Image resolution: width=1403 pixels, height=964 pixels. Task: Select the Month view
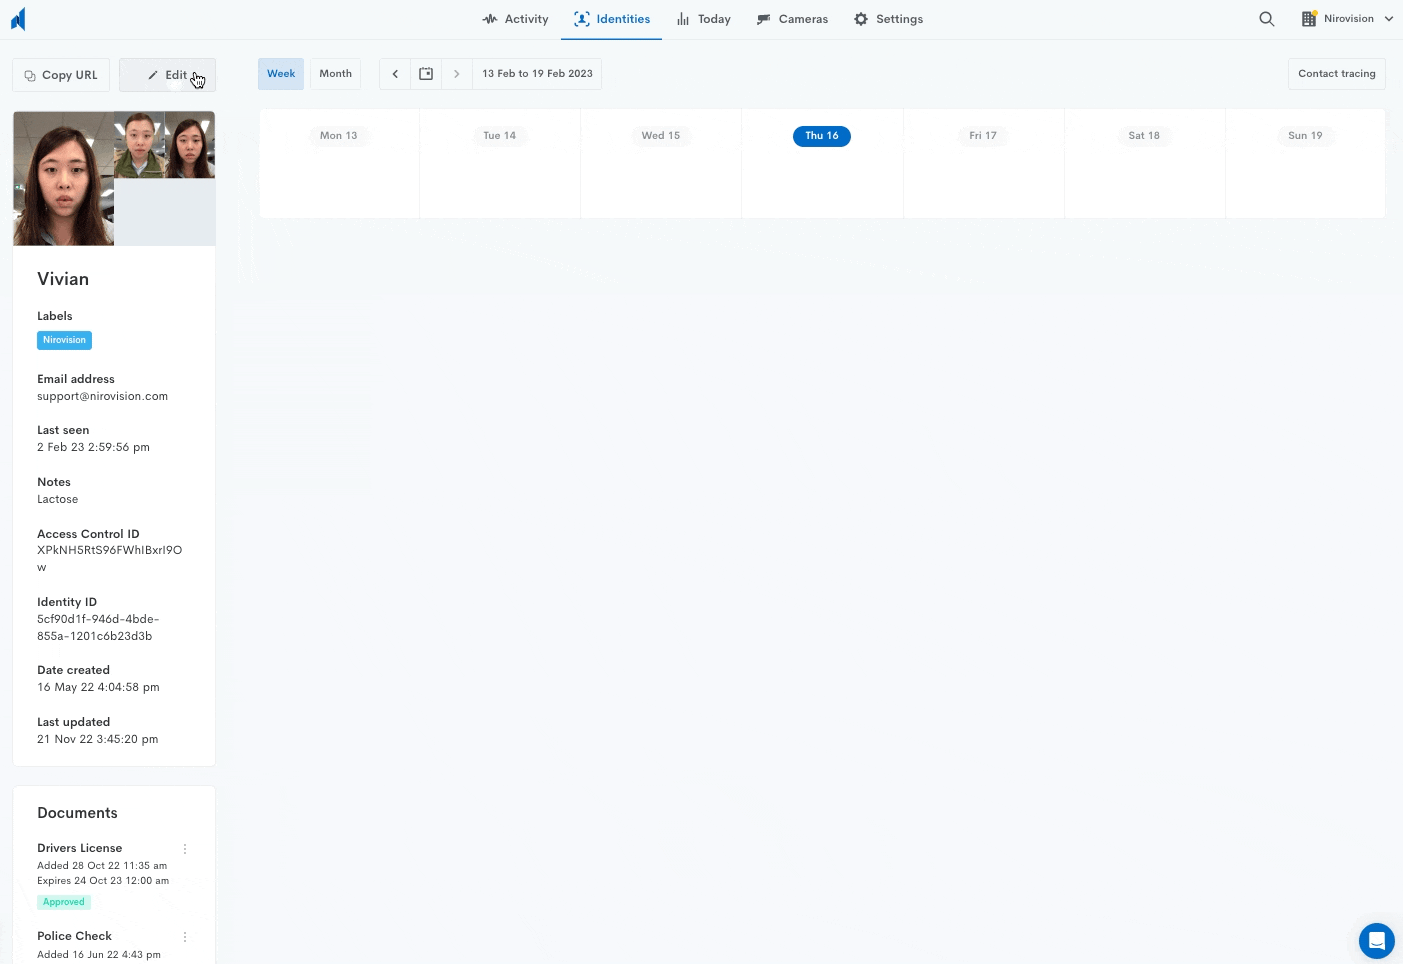click(x=336, y=74)
